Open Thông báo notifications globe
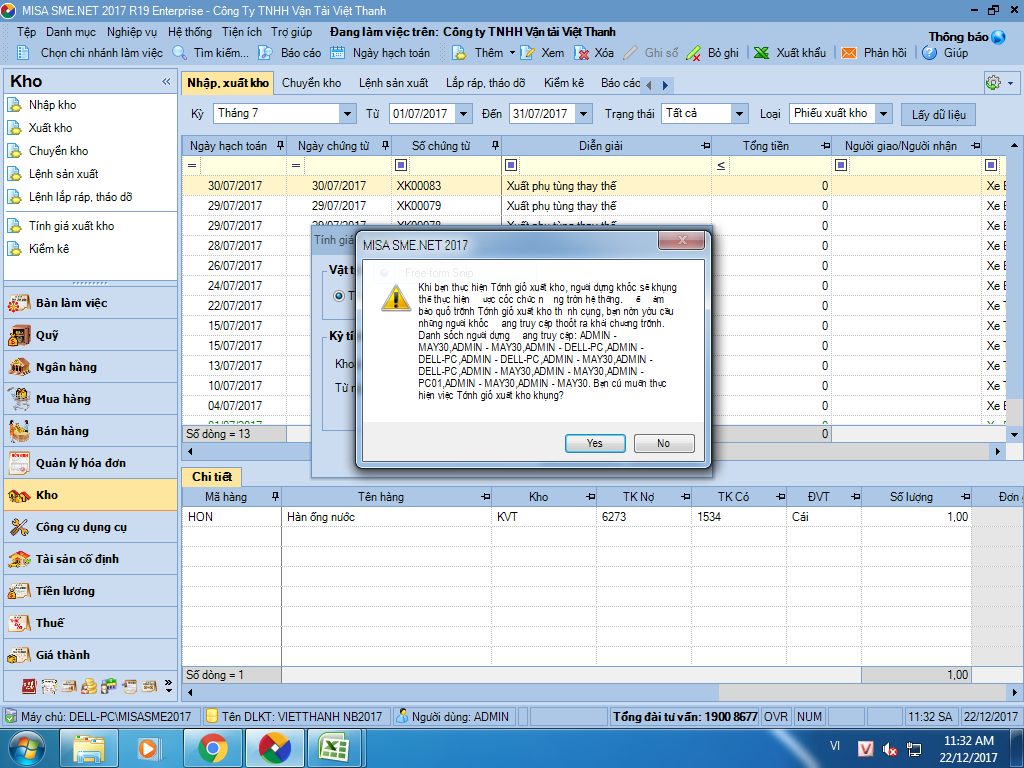The width and height of the screenshot is (1024, 768). (x=998, y=37)
